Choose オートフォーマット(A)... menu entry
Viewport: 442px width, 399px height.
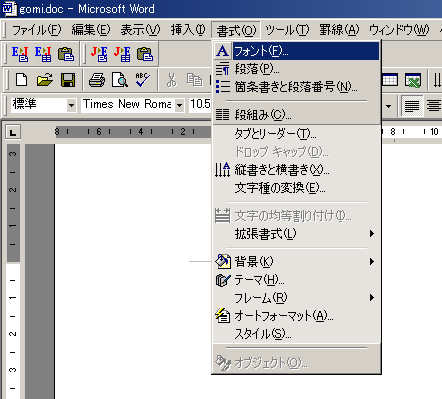click(x=296, y=316)
